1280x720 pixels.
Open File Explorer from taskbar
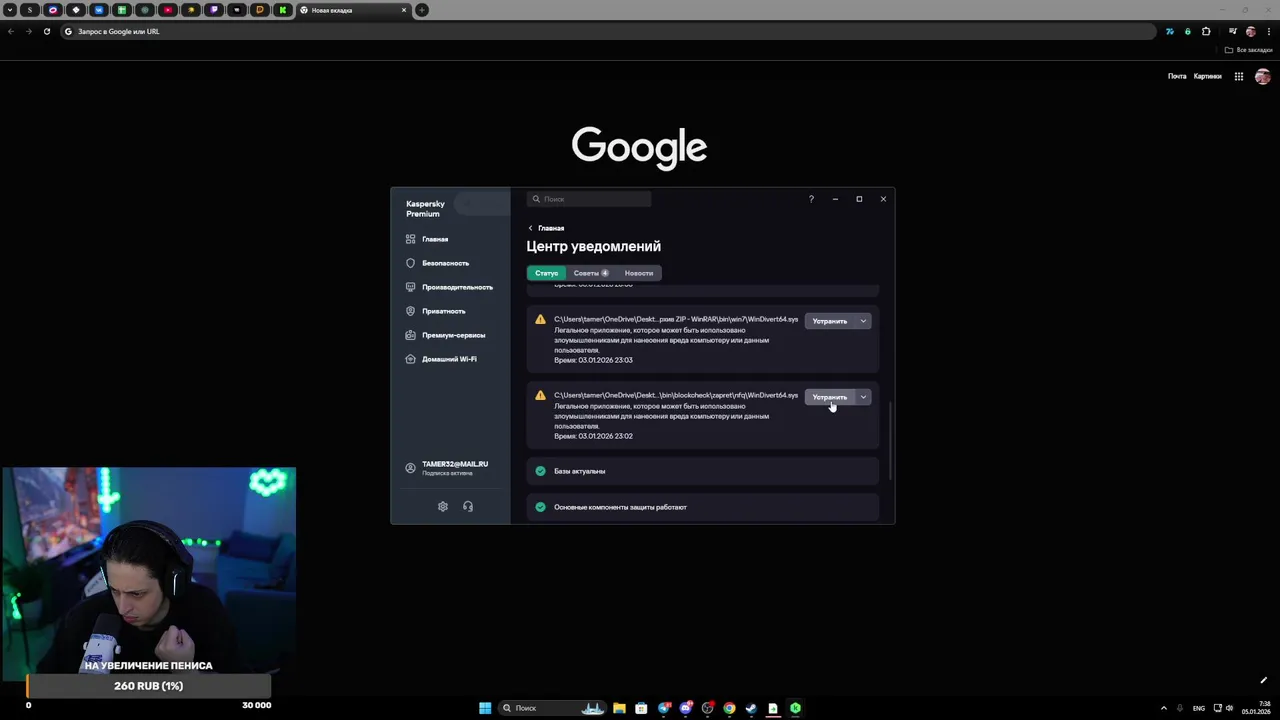[620, 708]
